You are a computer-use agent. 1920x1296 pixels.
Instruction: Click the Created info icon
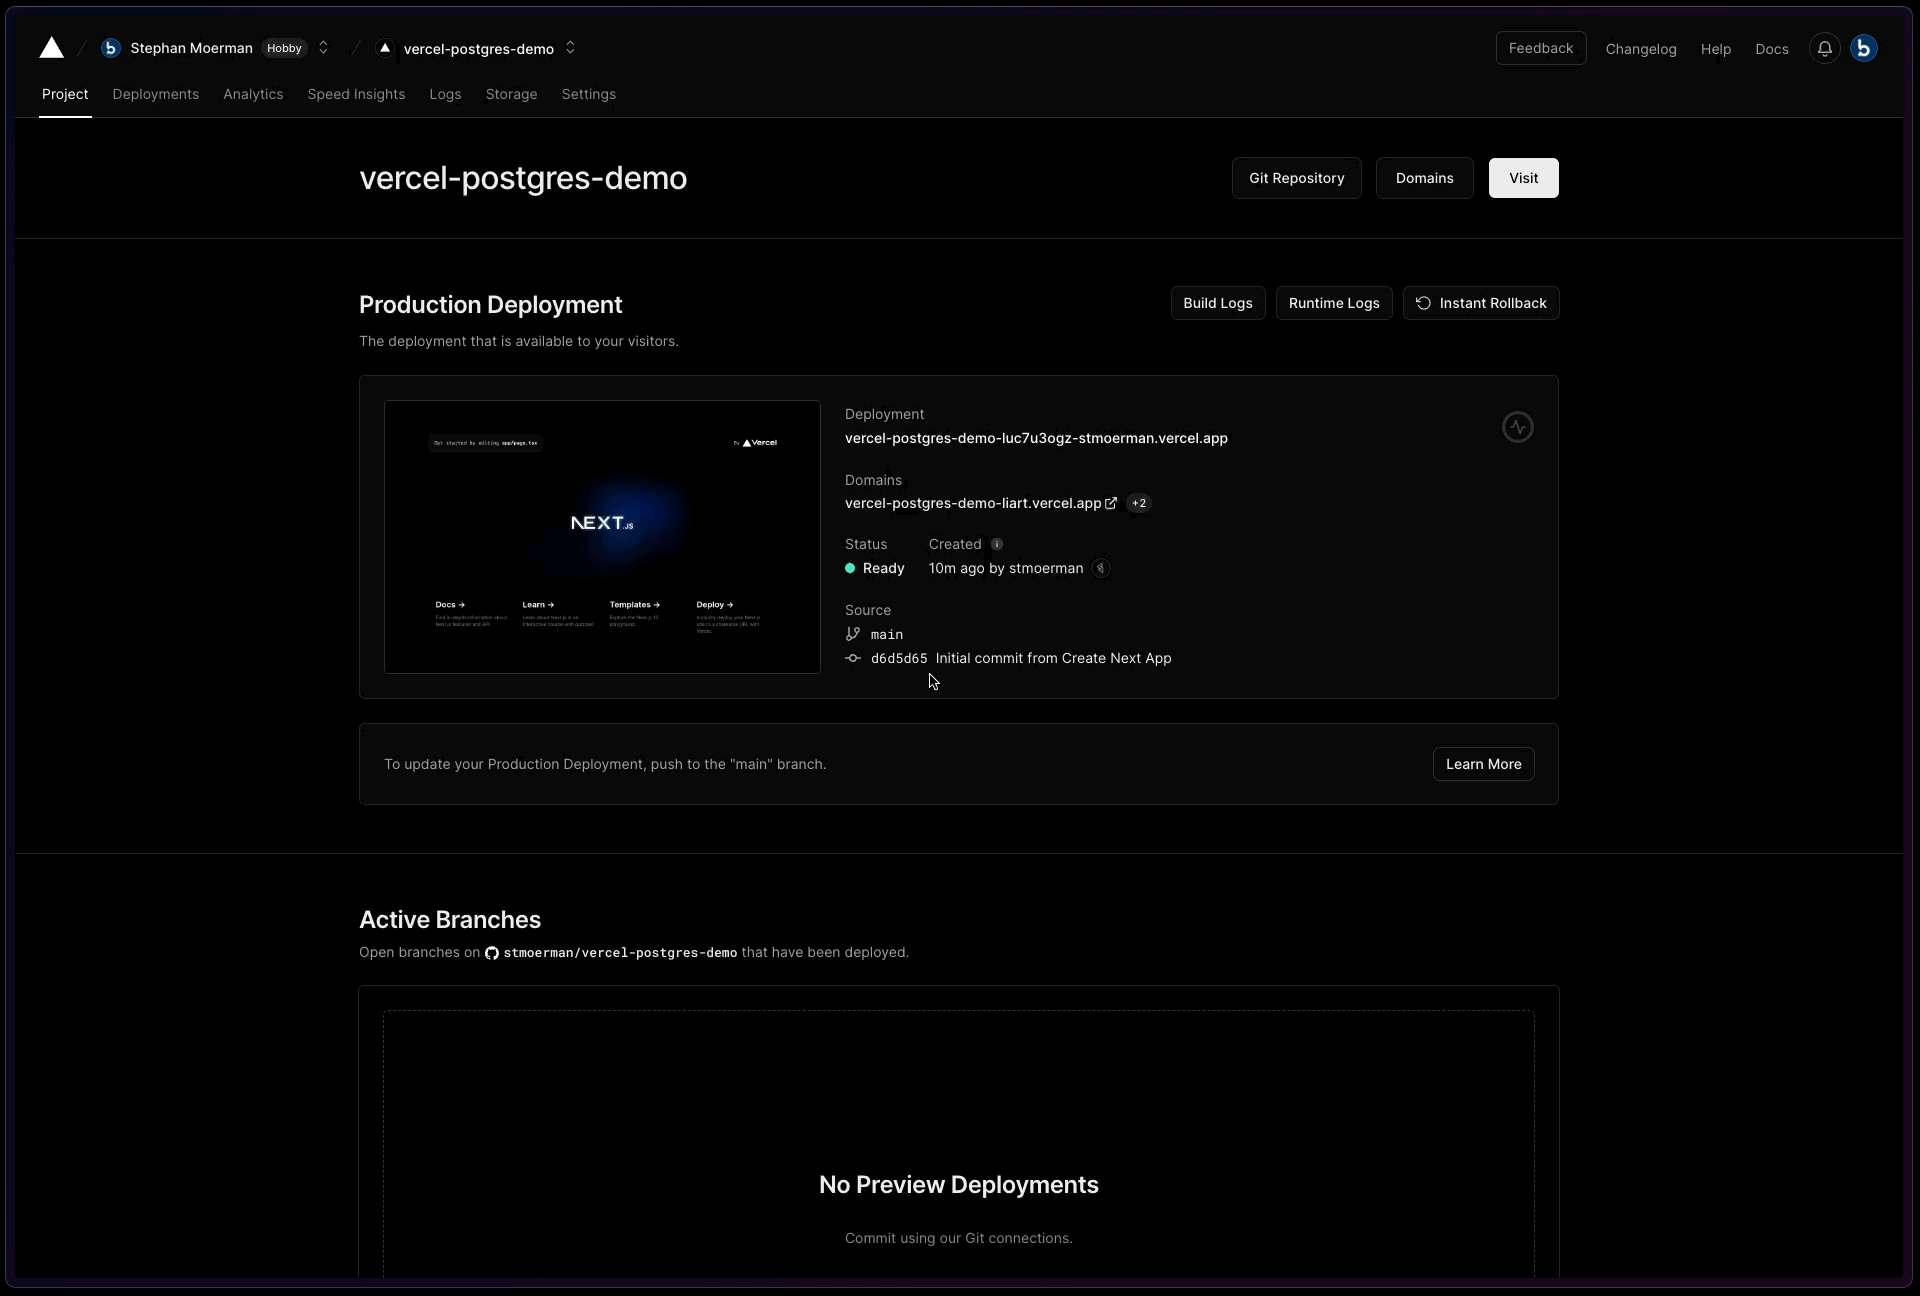(997, 545)
